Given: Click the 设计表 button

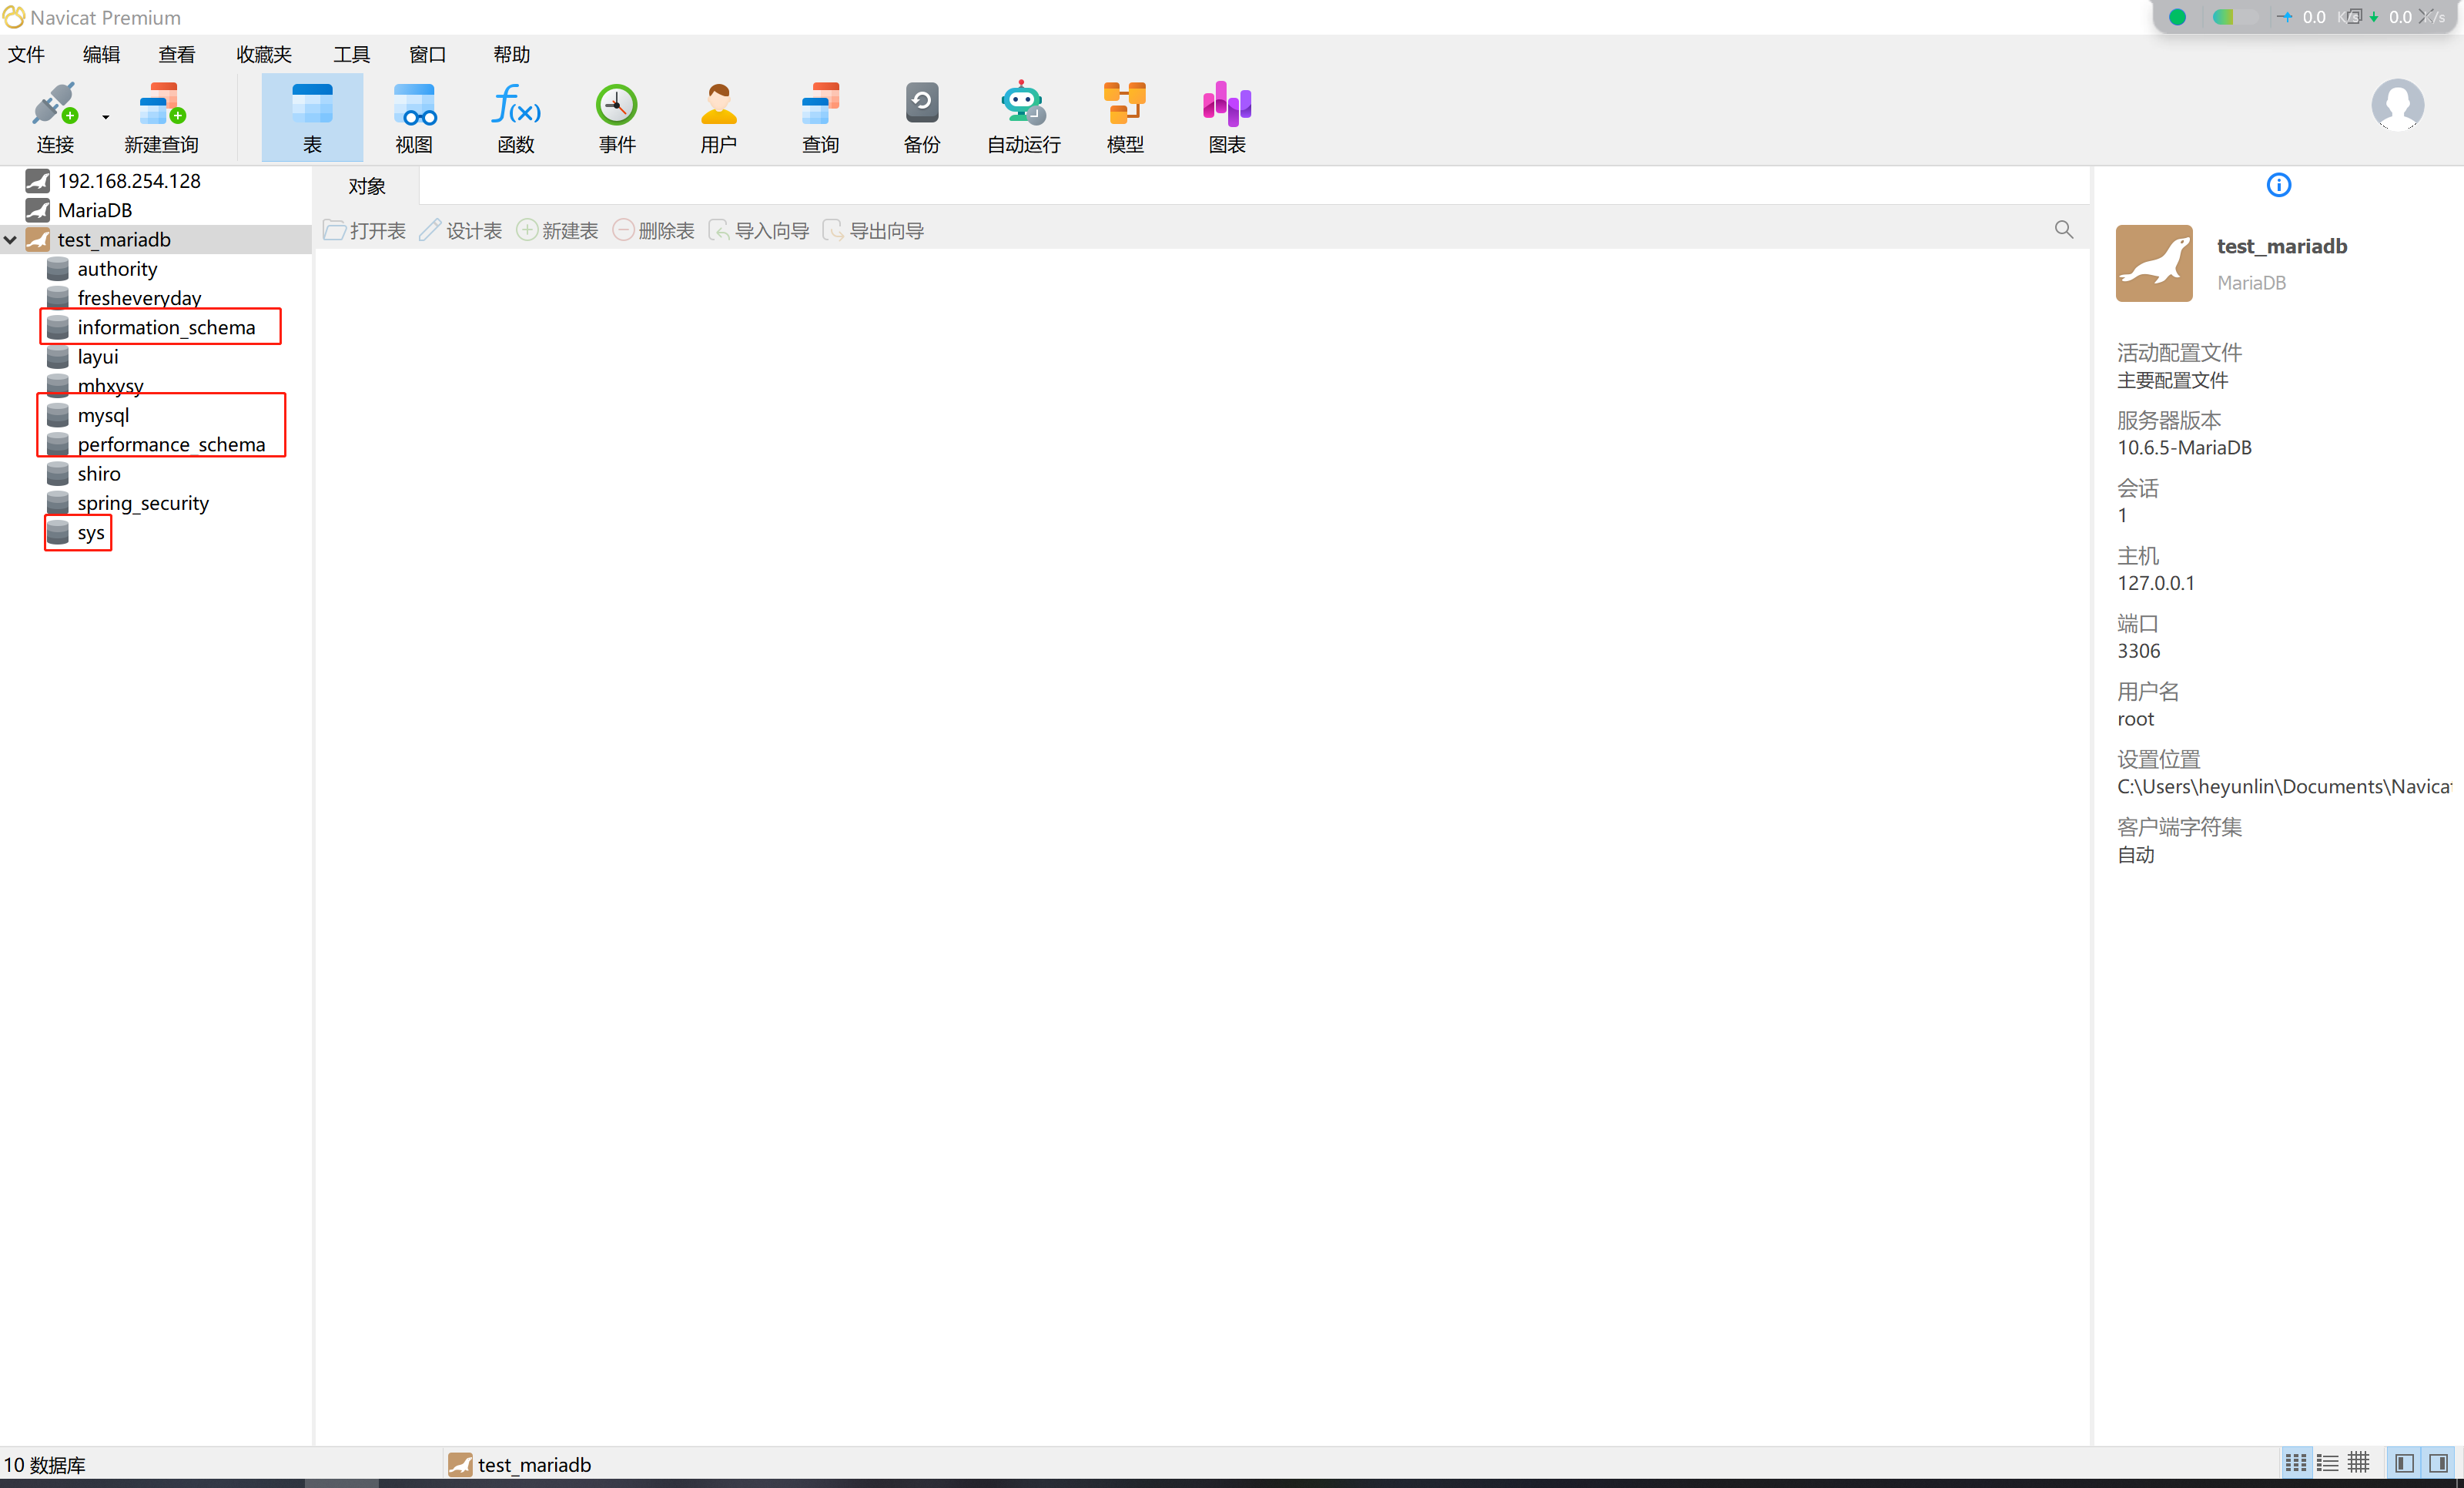Looking at the screenshot, I should 461,231.
